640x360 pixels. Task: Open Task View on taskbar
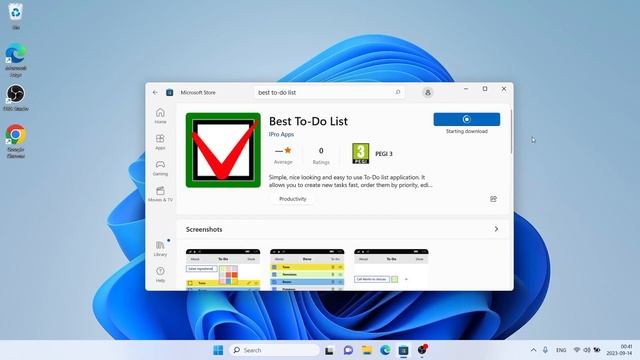[329, 350]
